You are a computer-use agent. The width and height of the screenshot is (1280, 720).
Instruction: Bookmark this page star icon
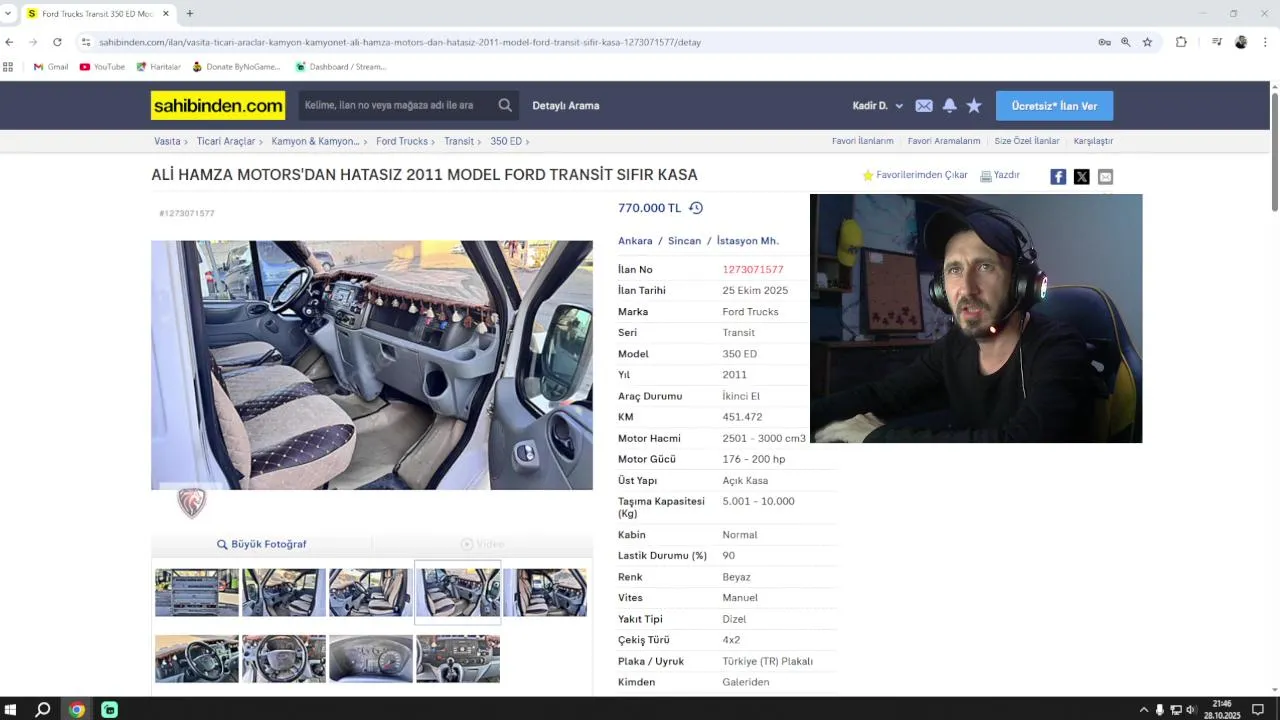click(x=1147, y=42)
